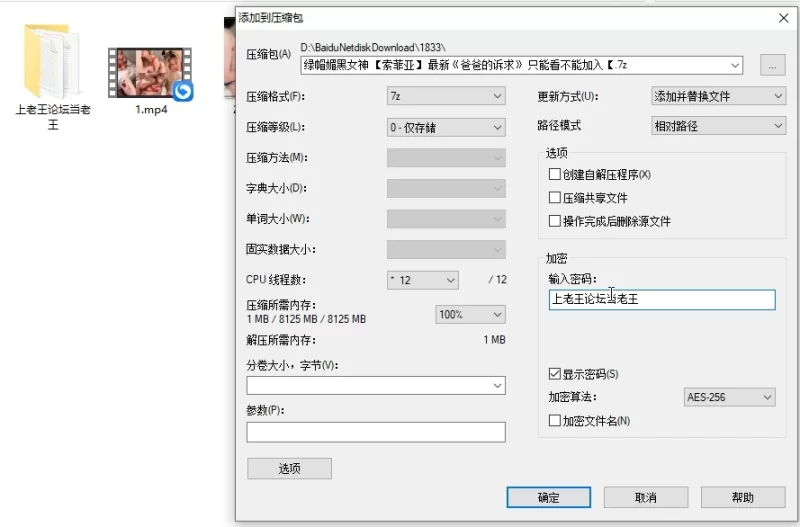This screenshot has height=527, width=800.
Task: Click the 选项 options button
Action: click(x=289, y=468)
